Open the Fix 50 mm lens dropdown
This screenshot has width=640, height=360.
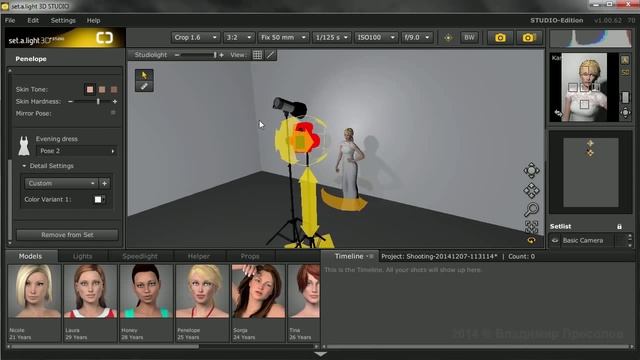(283, 38)
